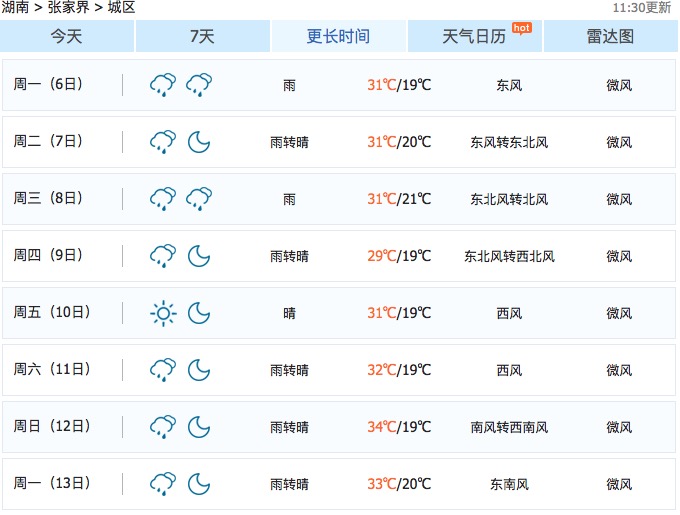Click Wednesday 8th daytime rain icon
680x515 pixels.
point(163,199)
